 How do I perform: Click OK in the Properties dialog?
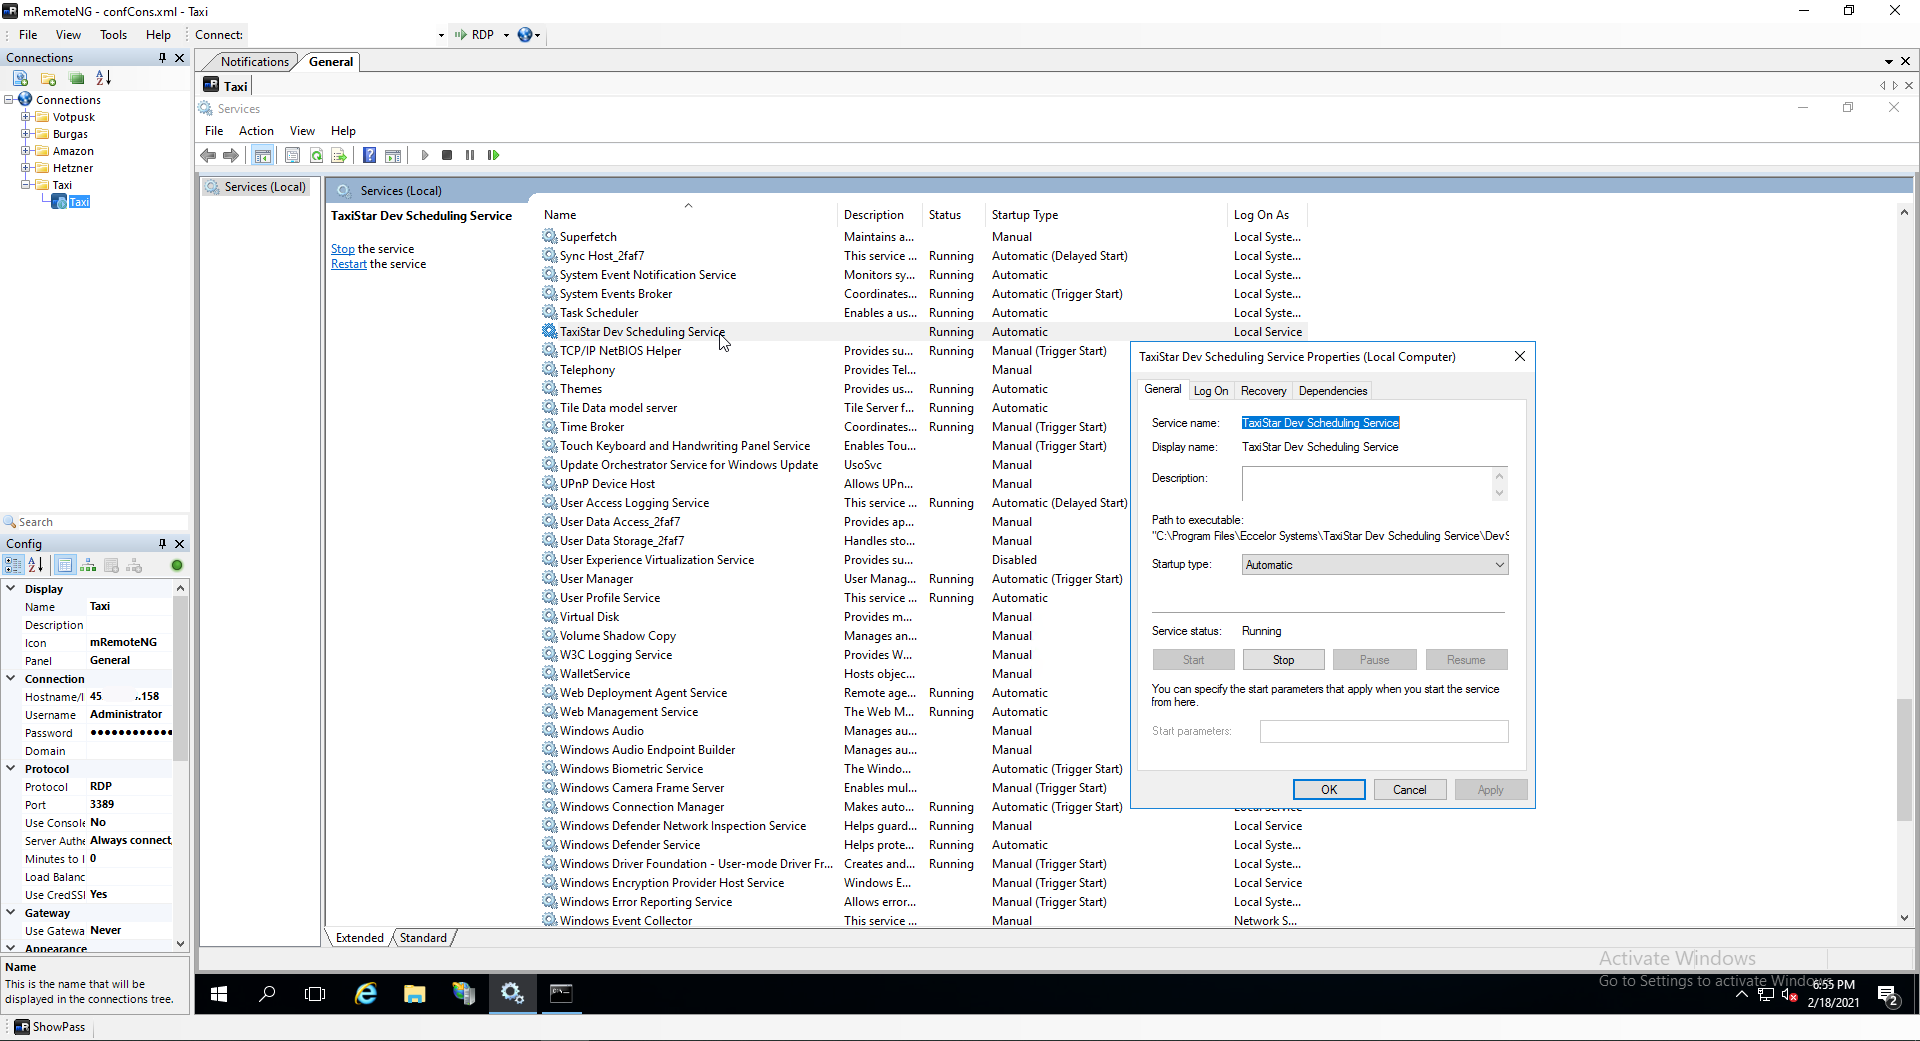[x=1329, y=790]
